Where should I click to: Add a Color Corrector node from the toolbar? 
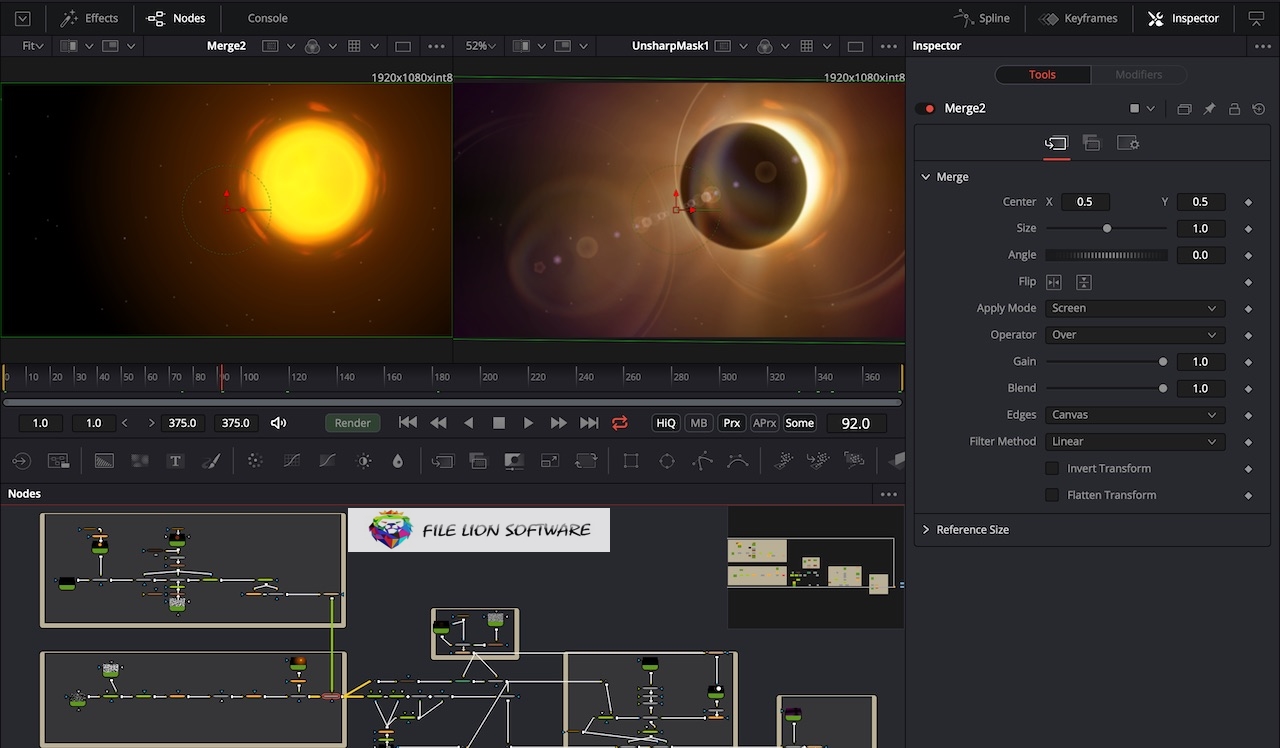pyautogui.click(x=255, y=461)
